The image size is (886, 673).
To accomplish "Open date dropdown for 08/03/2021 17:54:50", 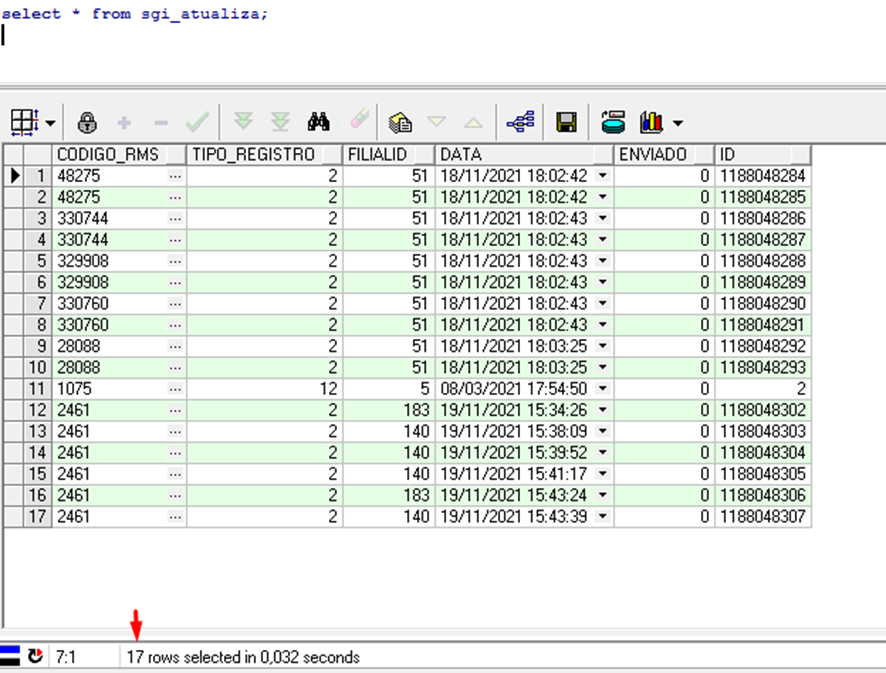I will [603, 389].
